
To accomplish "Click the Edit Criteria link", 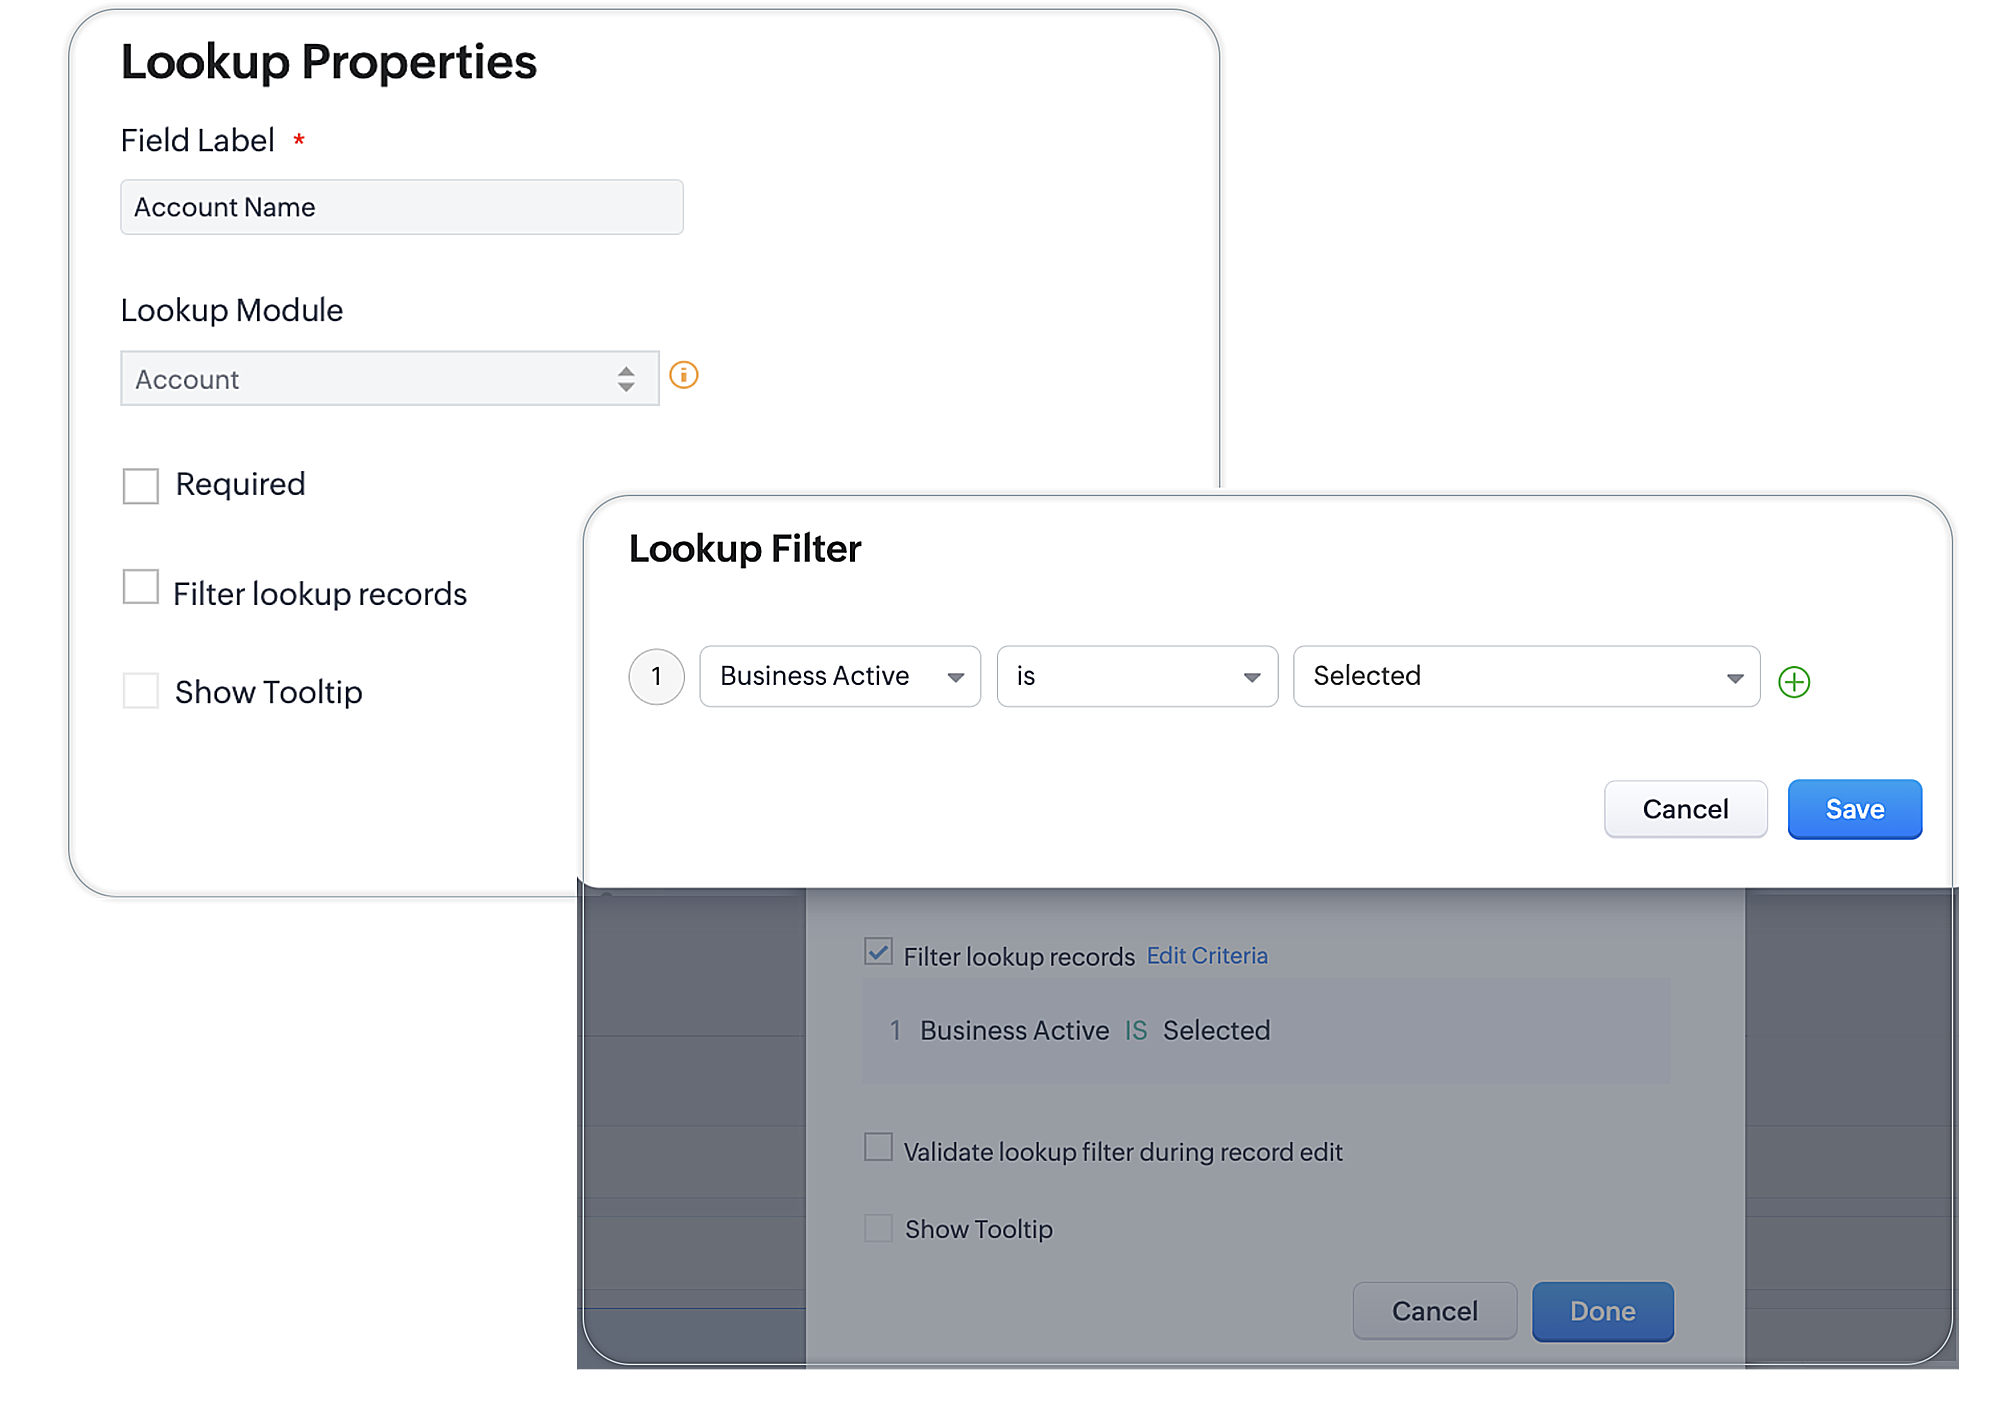I will pos(1206,956).
